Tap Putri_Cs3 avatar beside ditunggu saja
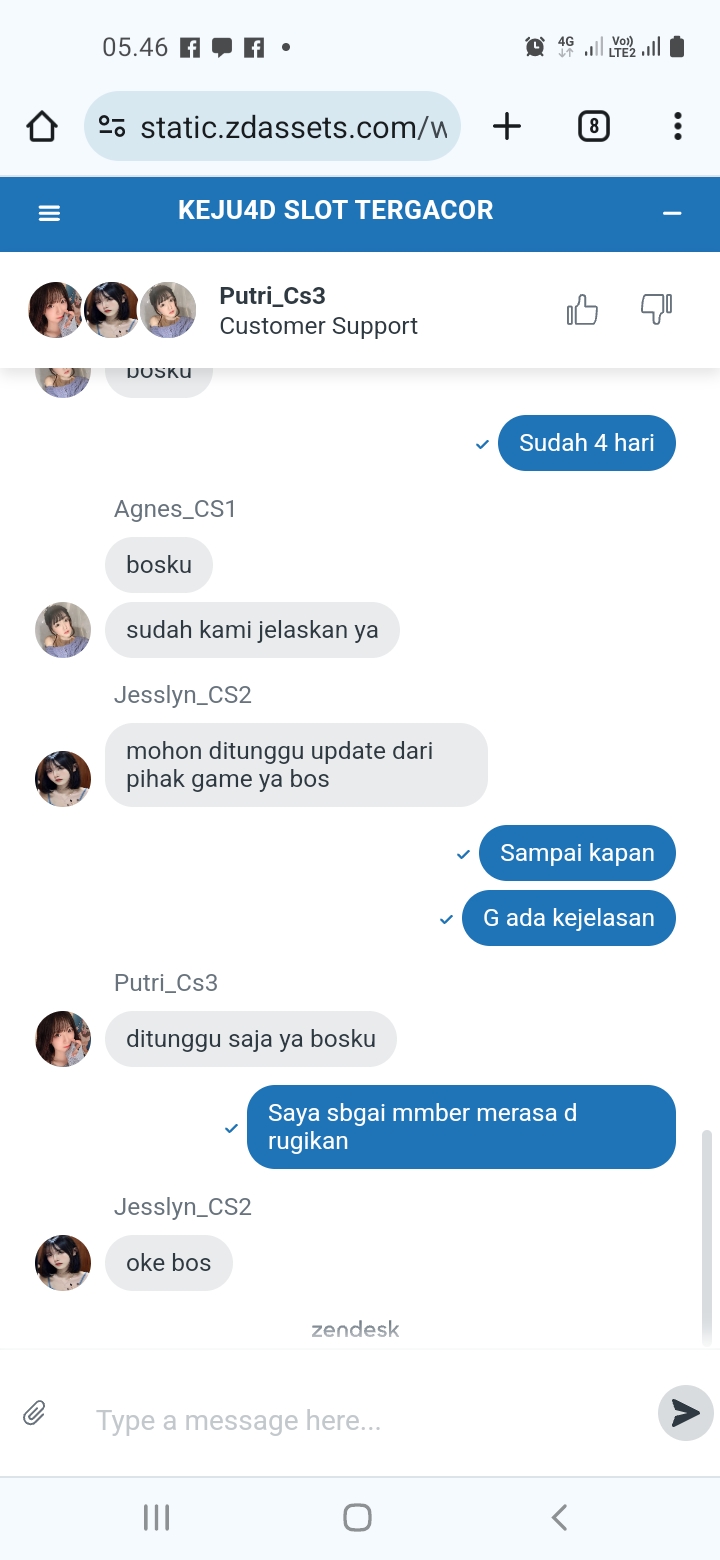720x1560 pixels. point(63,1039)
